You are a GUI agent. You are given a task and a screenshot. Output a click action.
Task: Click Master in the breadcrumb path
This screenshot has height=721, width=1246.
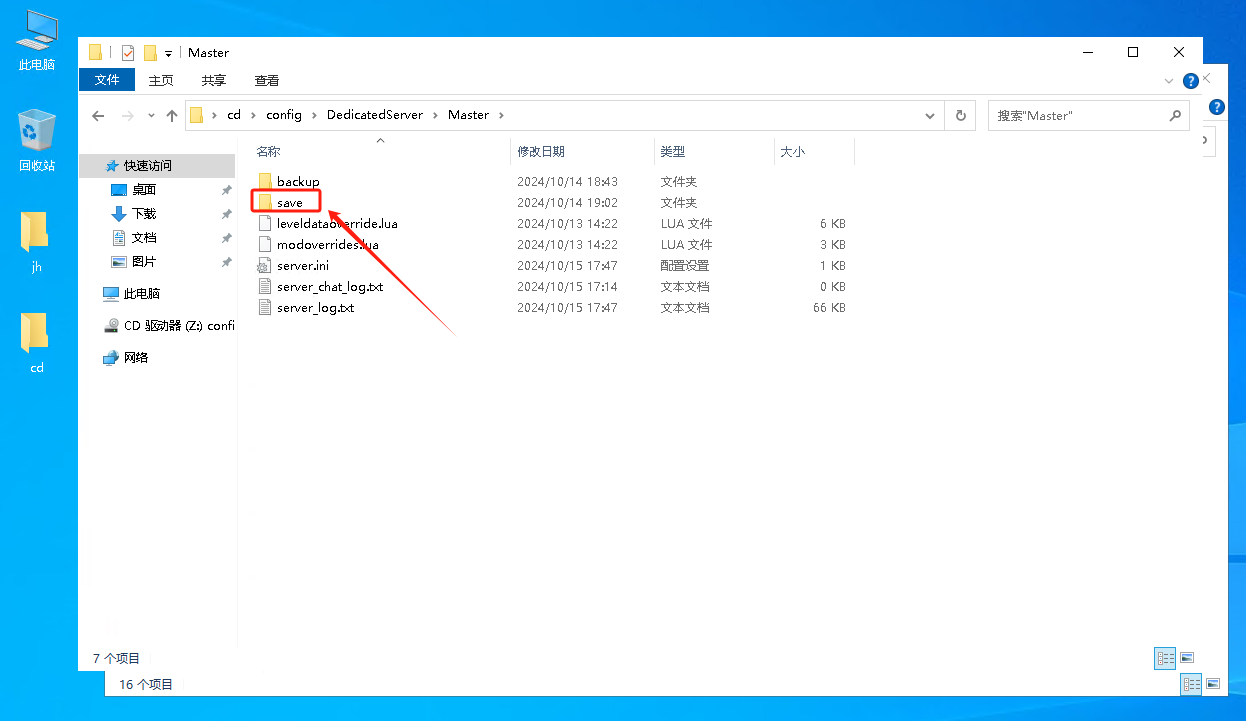[468, 115]
